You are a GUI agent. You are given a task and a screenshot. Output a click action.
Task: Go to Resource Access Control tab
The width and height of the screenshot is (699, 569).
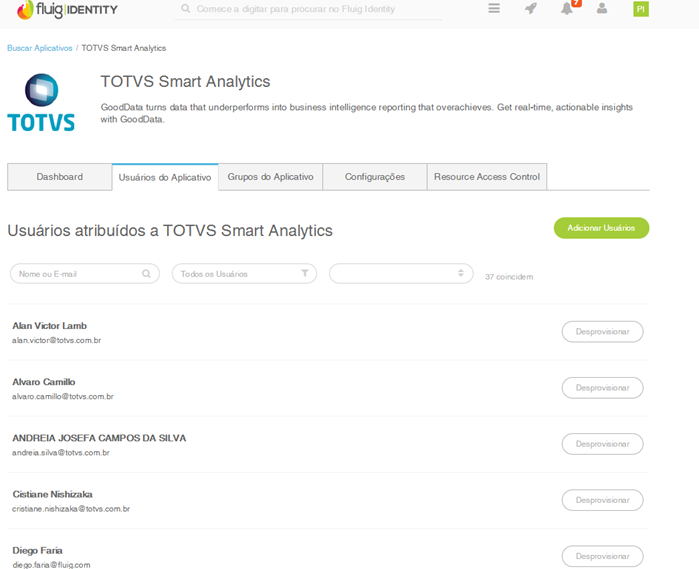[487, 177]
